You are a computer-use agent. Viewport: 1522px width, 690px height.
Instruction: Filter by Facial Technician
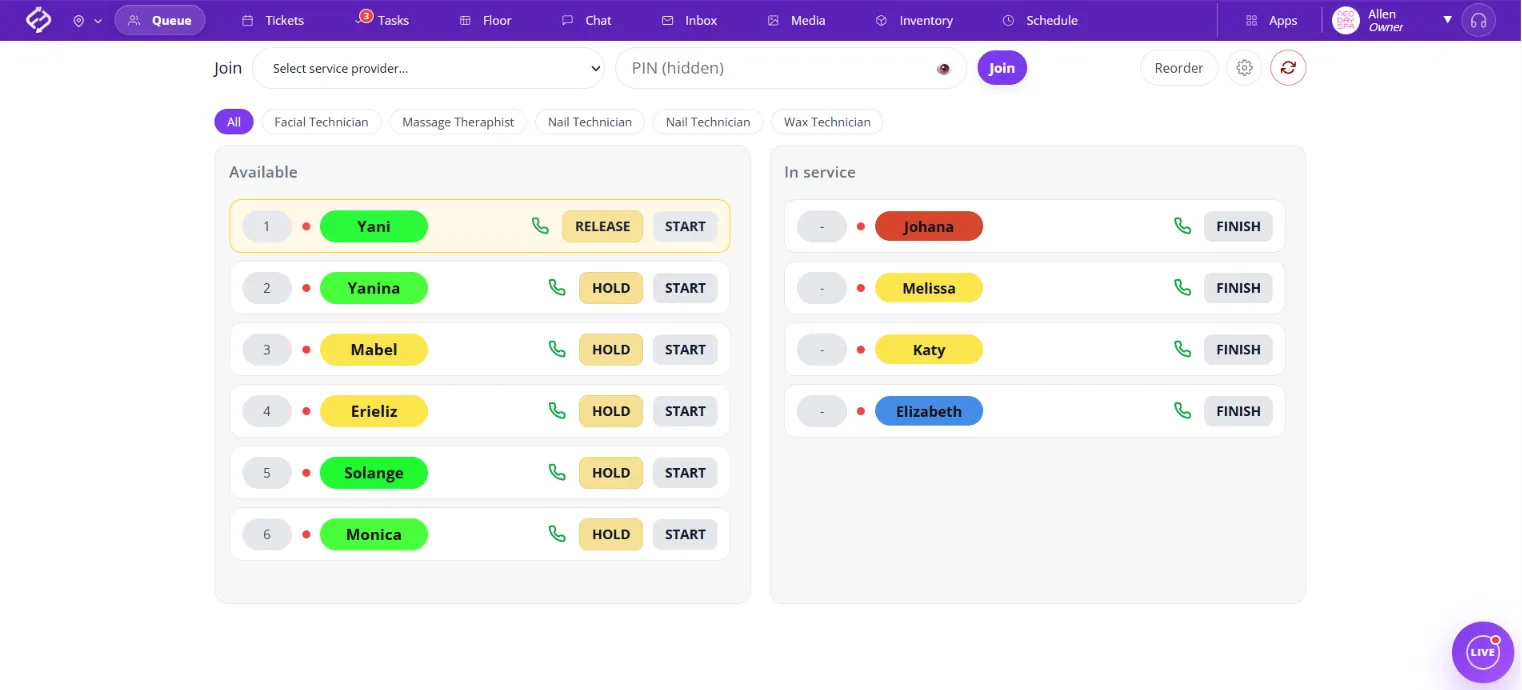pyautogui.click(x=321, y=122)
